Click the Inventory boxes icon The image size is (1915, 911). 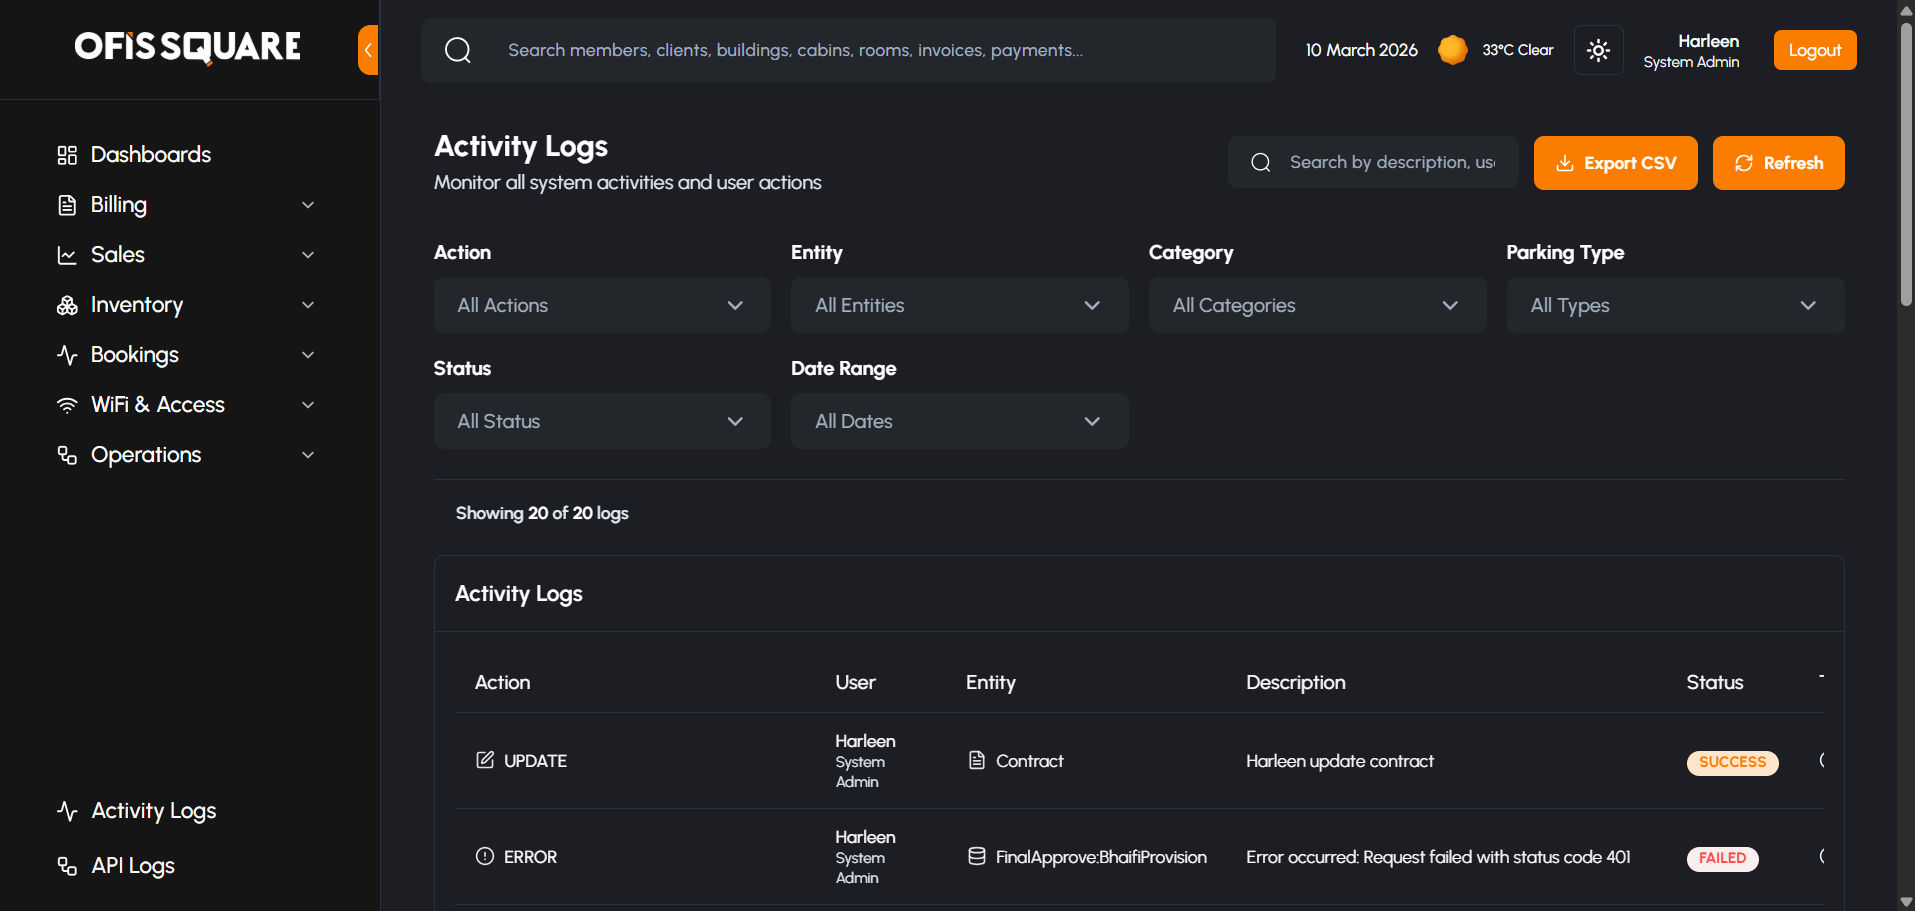[67, 305]
